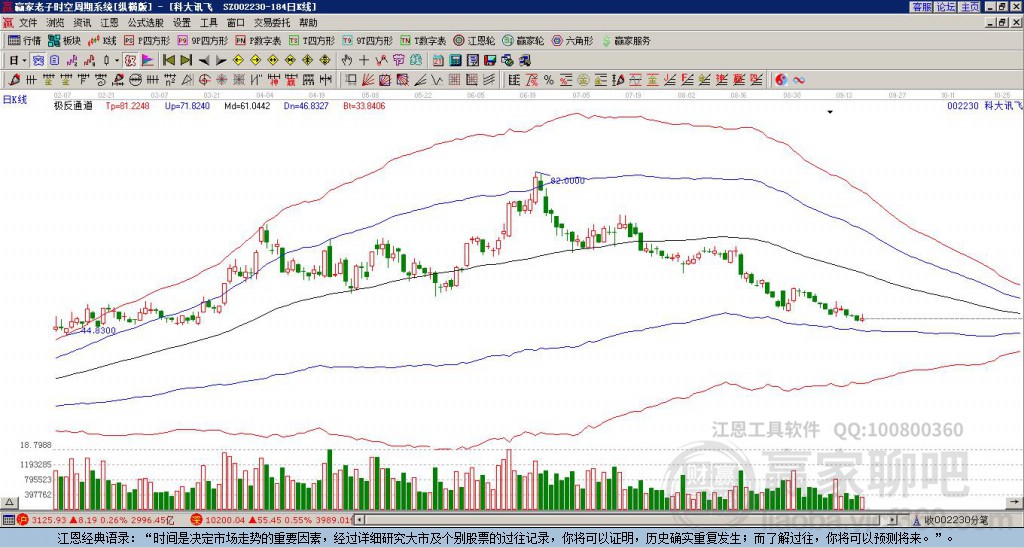Select the Gann fan lines tool
1024x548 pixels.
(368, 80)
